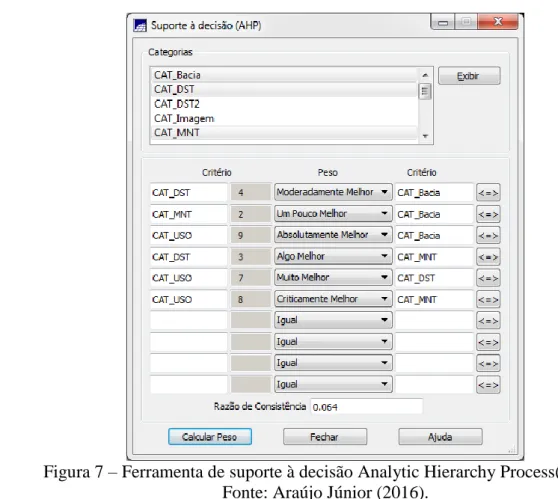Select CAT_DST2 in Categorias list
The image size is (558, 499).
284,104
